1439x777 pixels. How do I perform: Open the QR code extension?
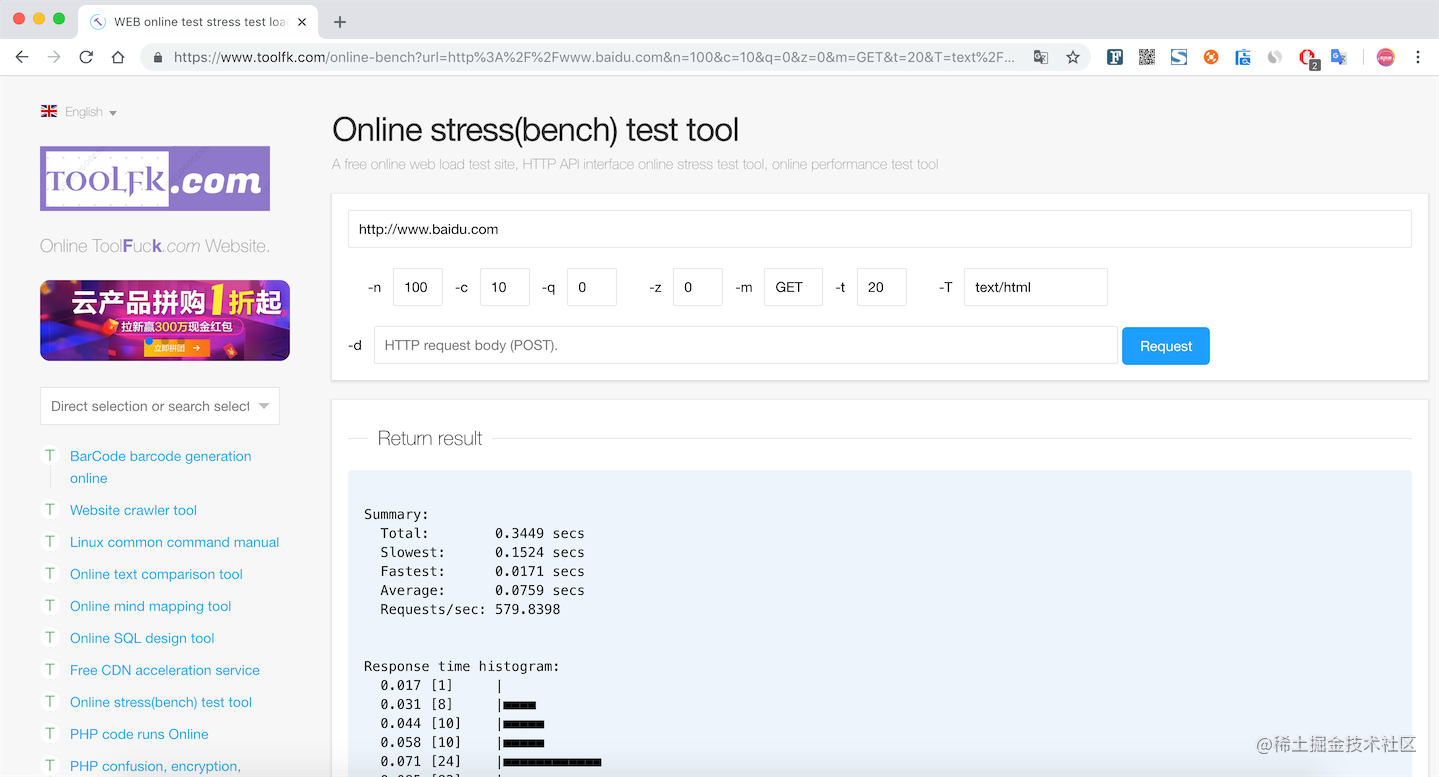click(x=1147, y=57)
